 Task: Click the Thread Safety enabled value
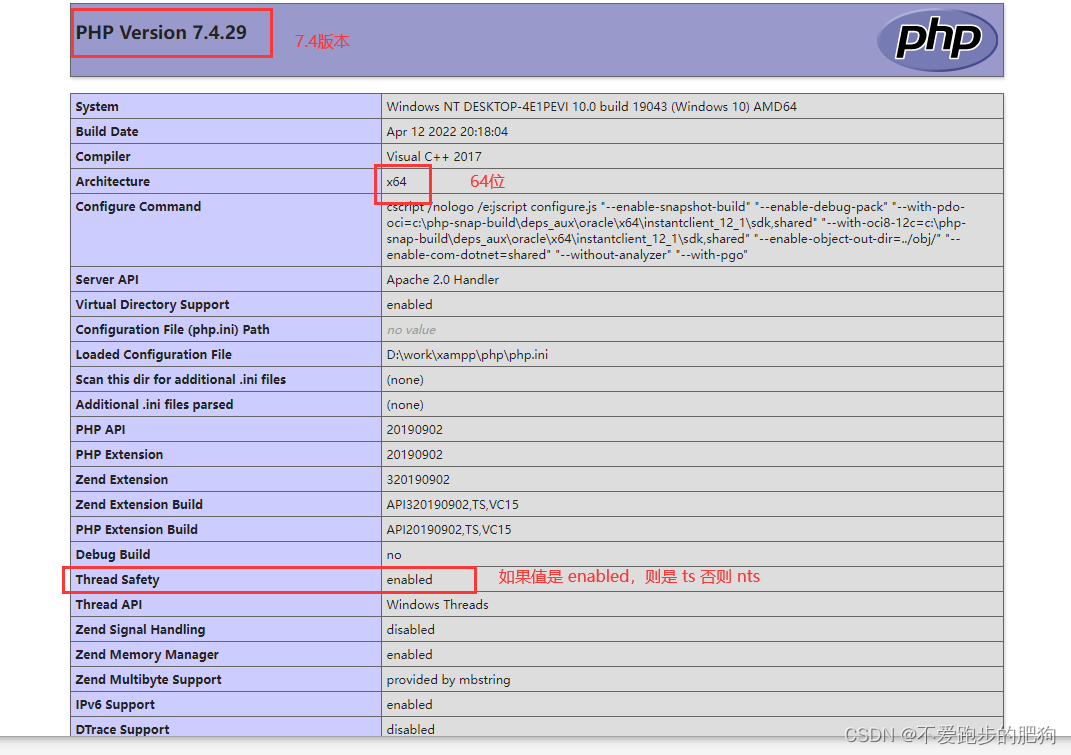click(x=413, y=579)
